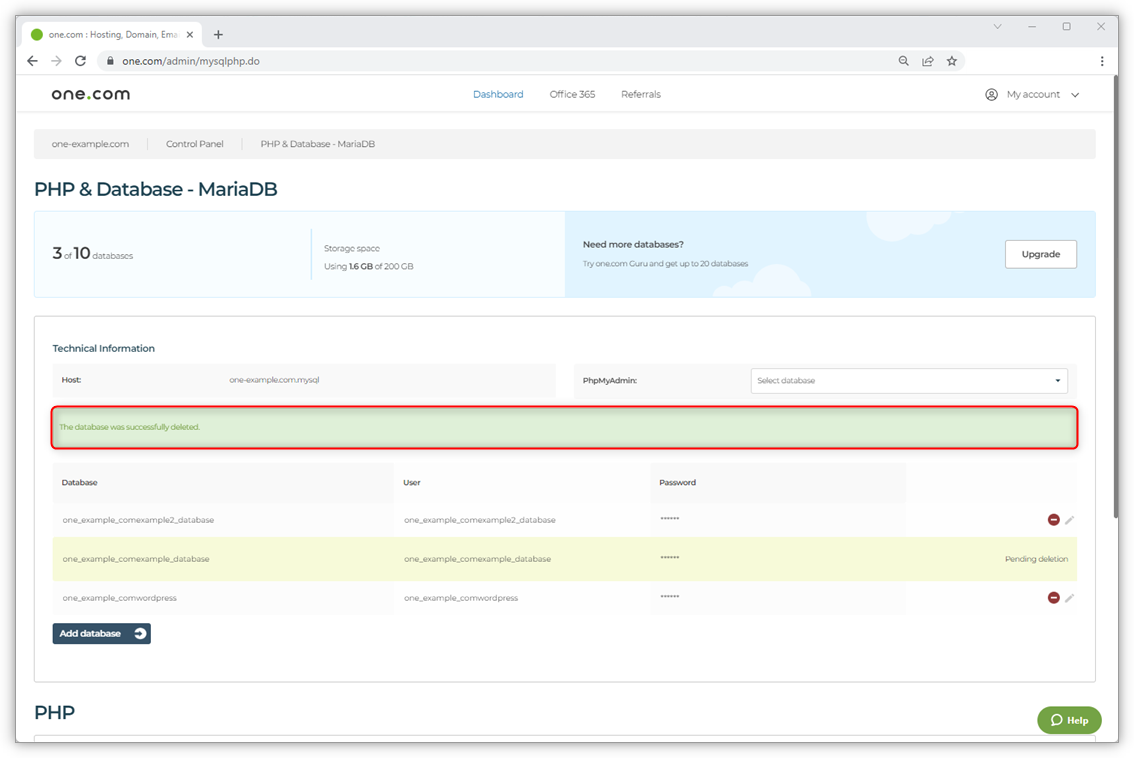Click the address bar URL field

click(x=500, y=61)
